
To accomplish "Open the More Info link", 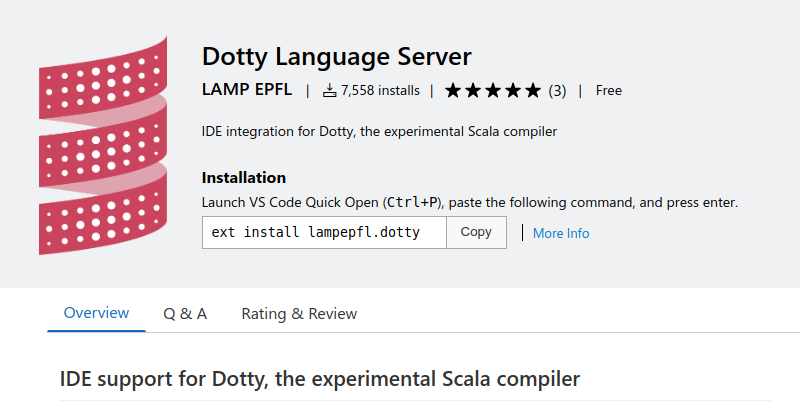I will 561,233.
